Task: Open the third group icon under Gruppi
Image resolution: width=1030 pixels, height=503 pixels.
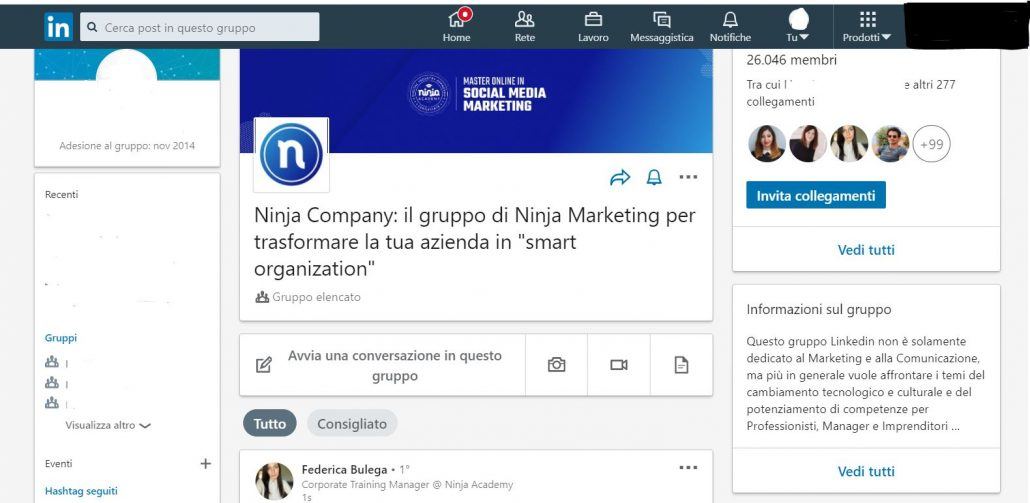Action: (52, 403)
